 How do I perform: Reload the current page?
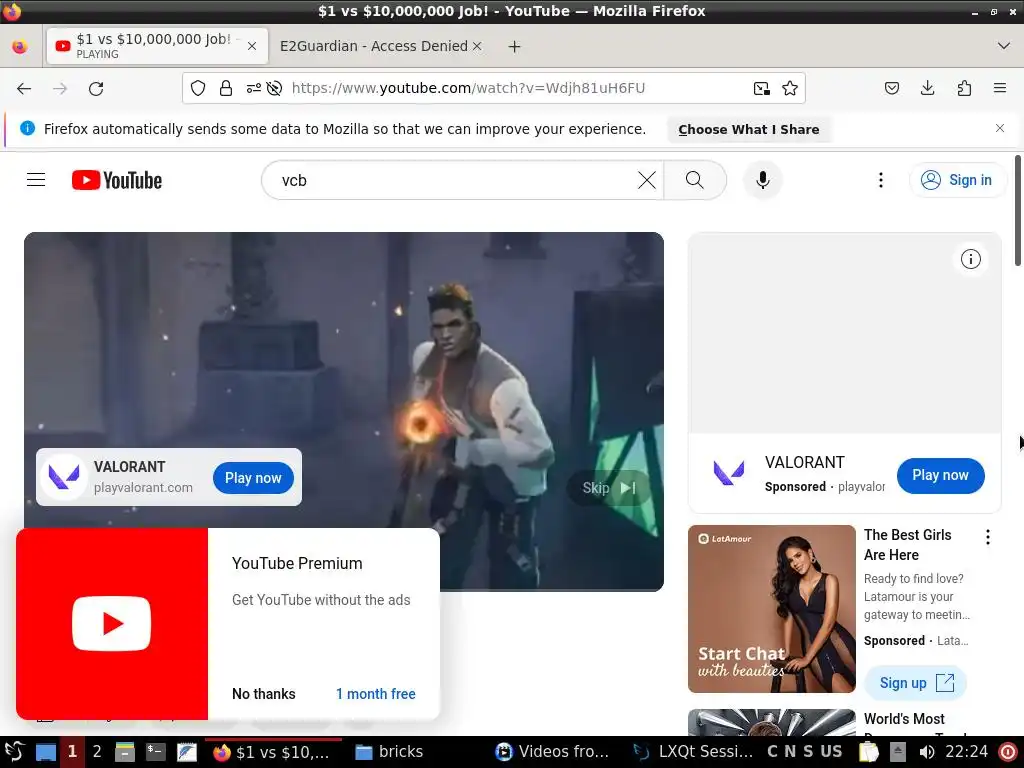96,88
